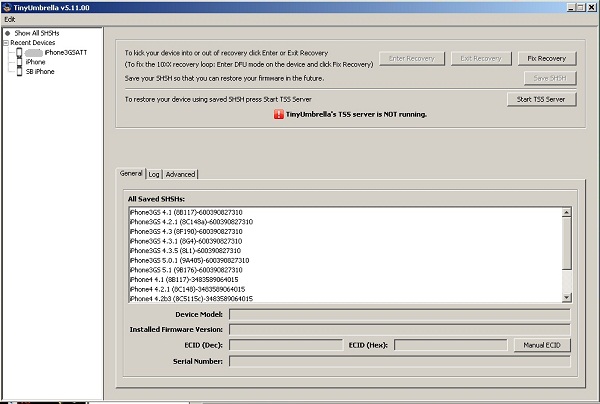This screenshot has width=600, height=404.
Task: Minimize the TinyUmbrella window
Action: (x=571, y=7)
